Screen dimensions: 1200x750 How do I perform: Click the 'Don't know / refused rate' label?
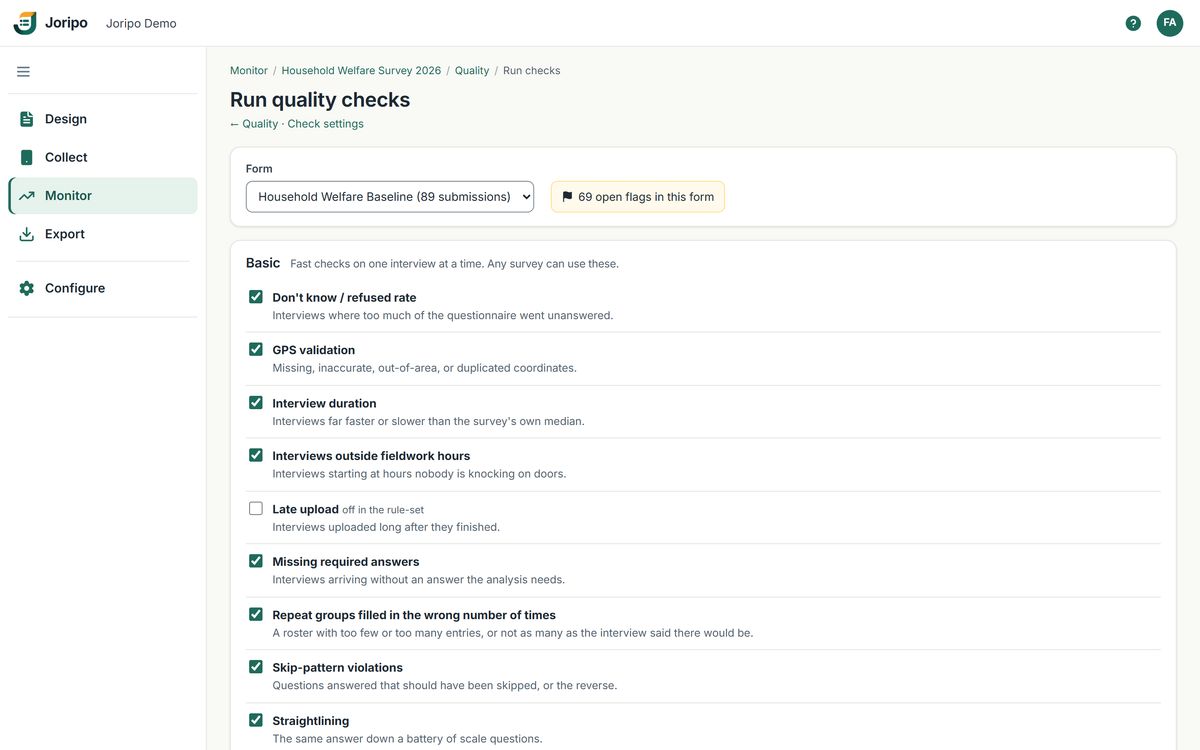pyautogui.click(x=344, y=297)
